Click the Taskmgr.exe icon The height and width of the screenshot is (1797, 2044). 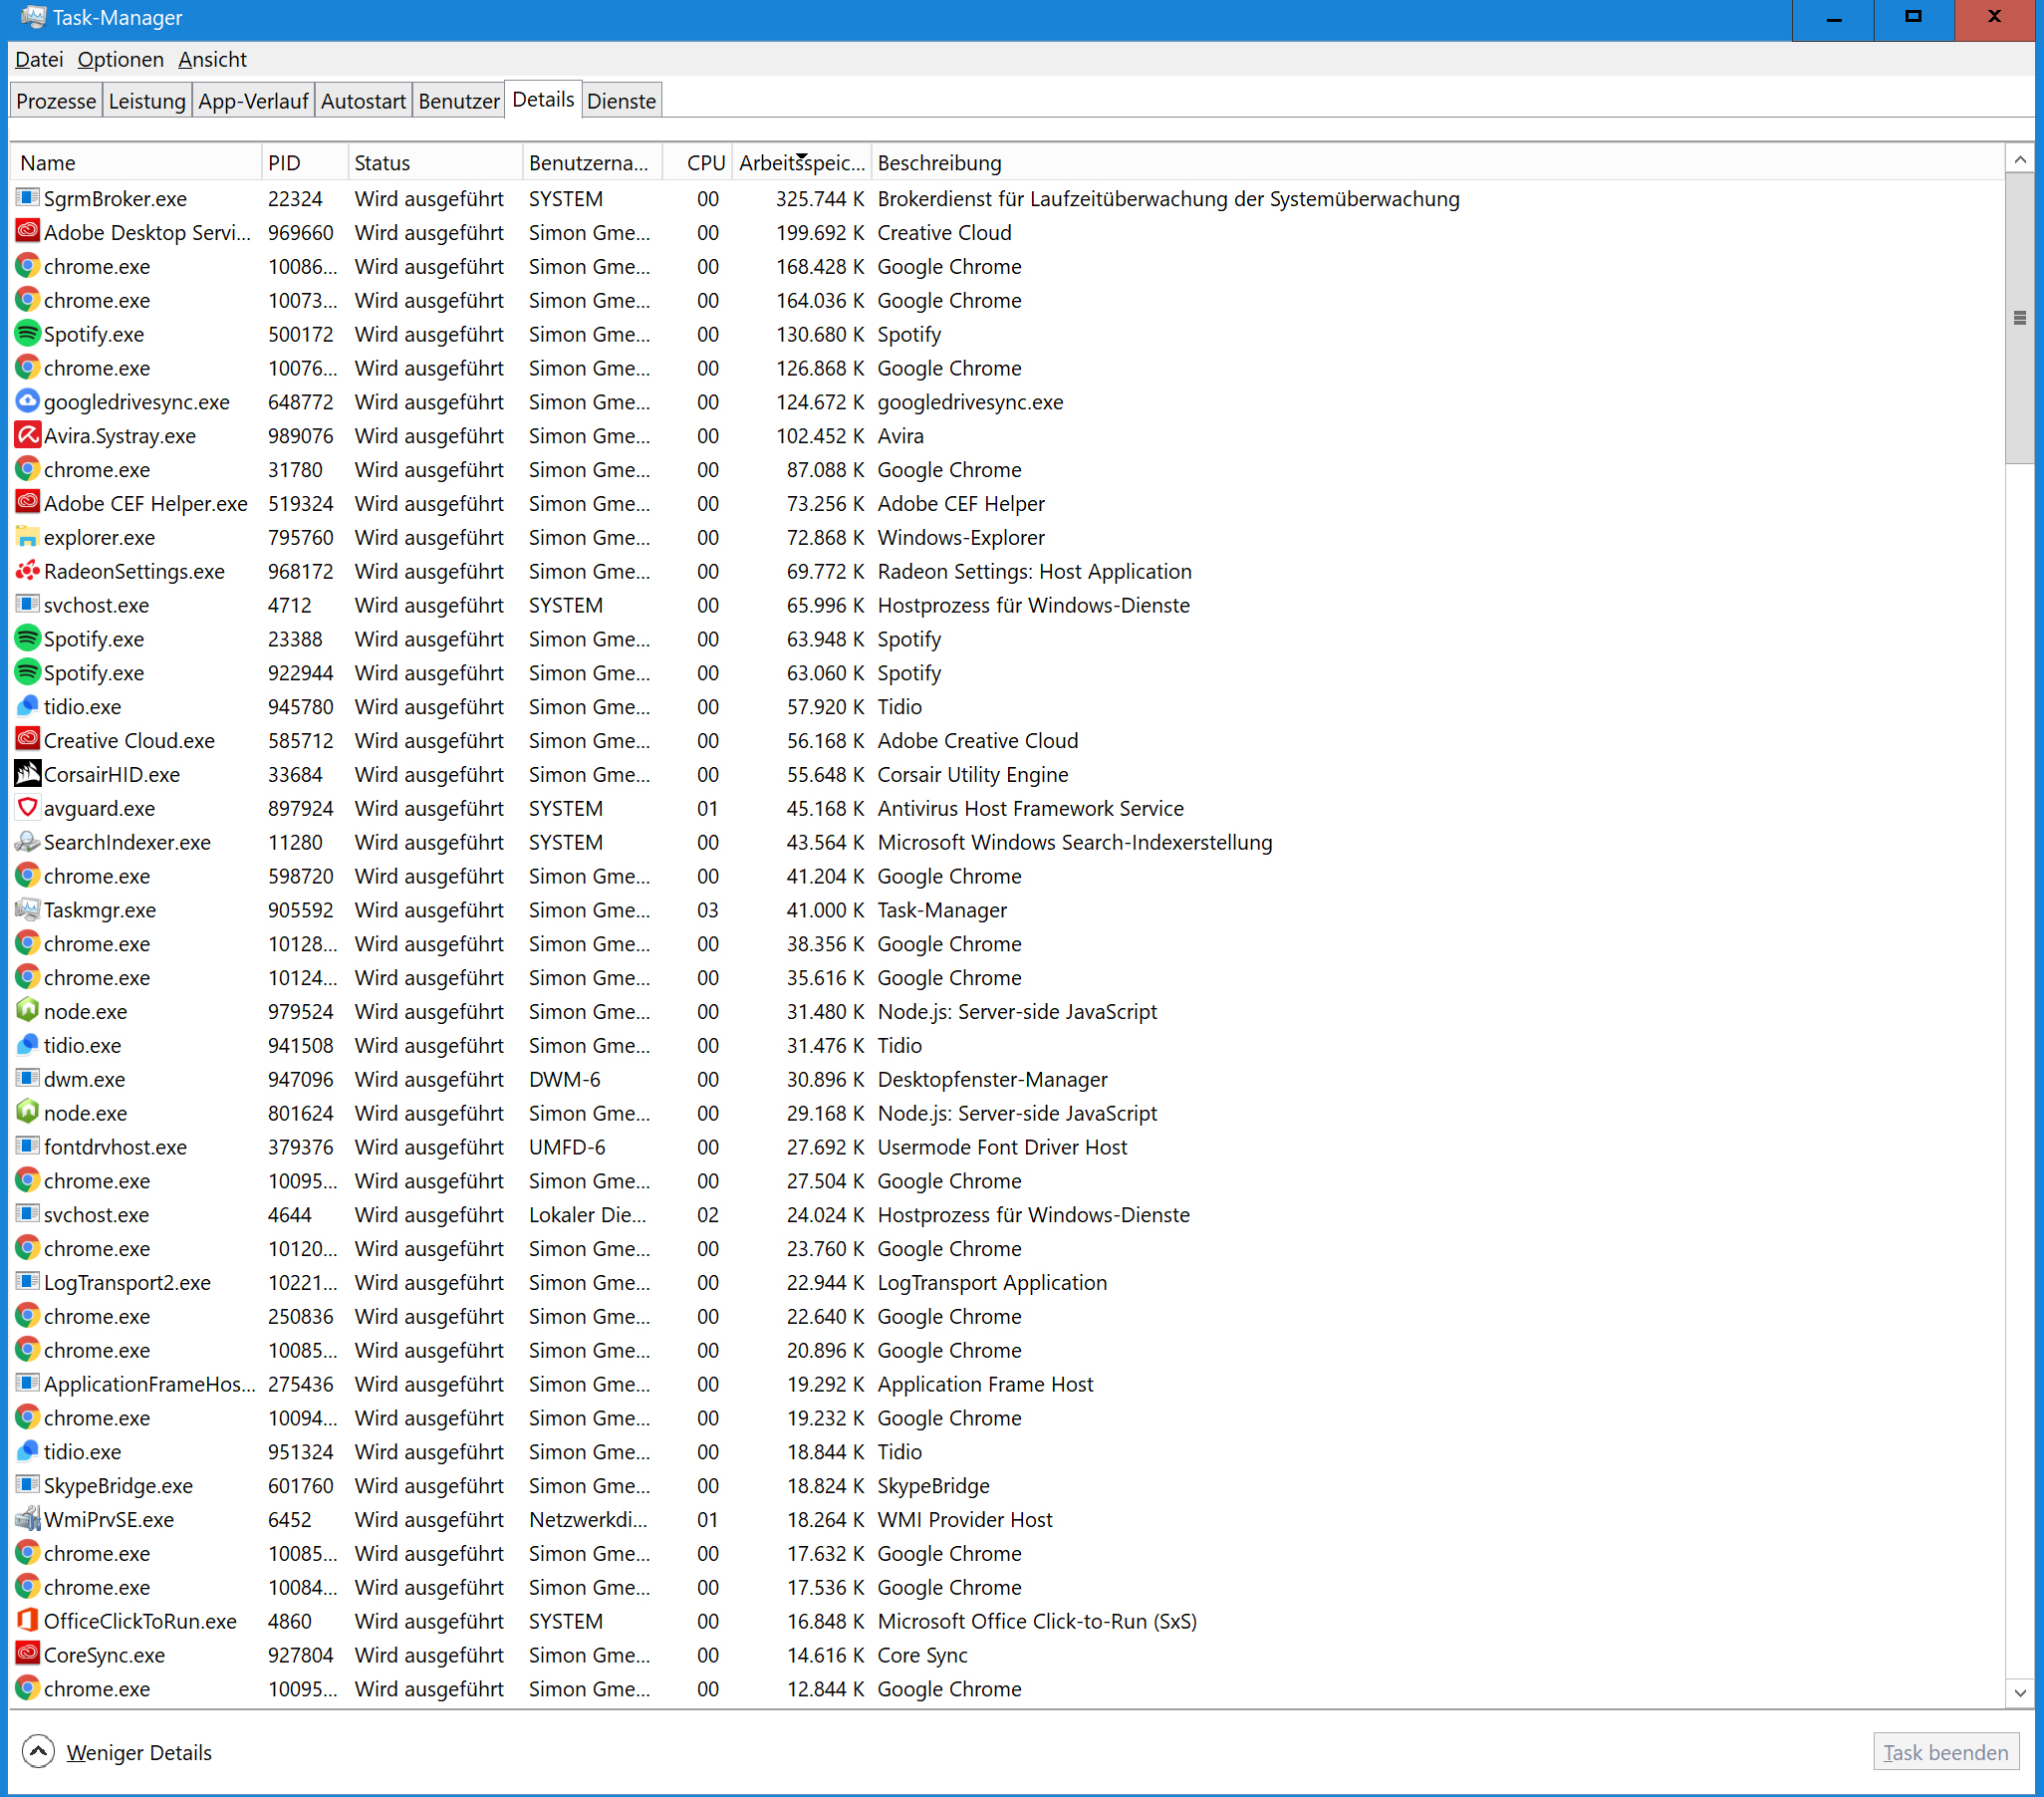27,910
